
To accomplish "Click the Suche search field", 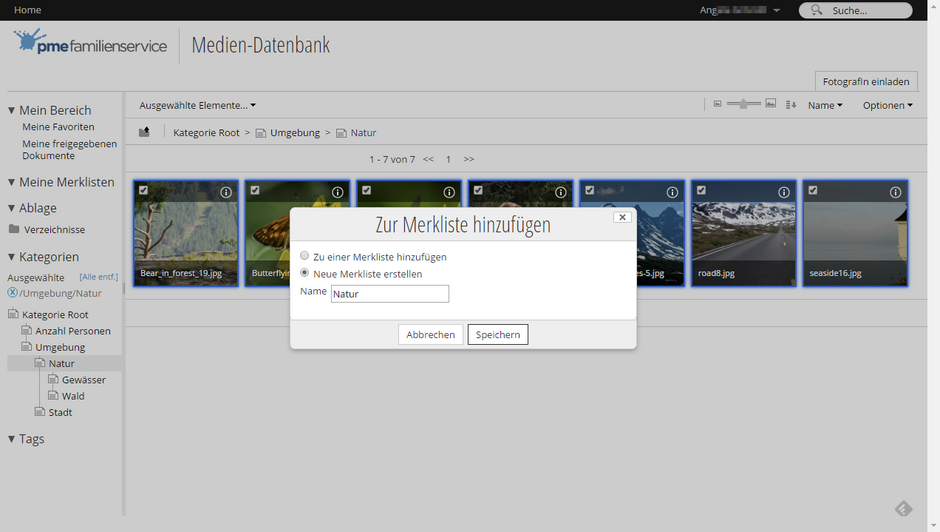I will (855, 10).
